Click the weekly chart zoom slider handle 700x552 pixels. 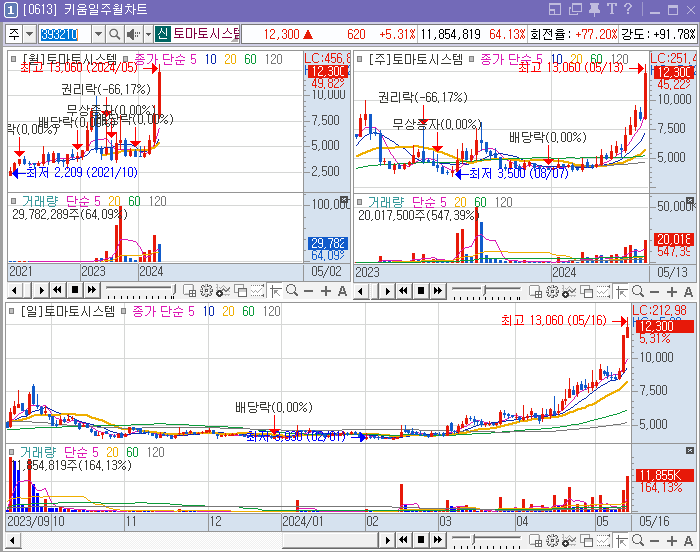(x=485, y=291)
